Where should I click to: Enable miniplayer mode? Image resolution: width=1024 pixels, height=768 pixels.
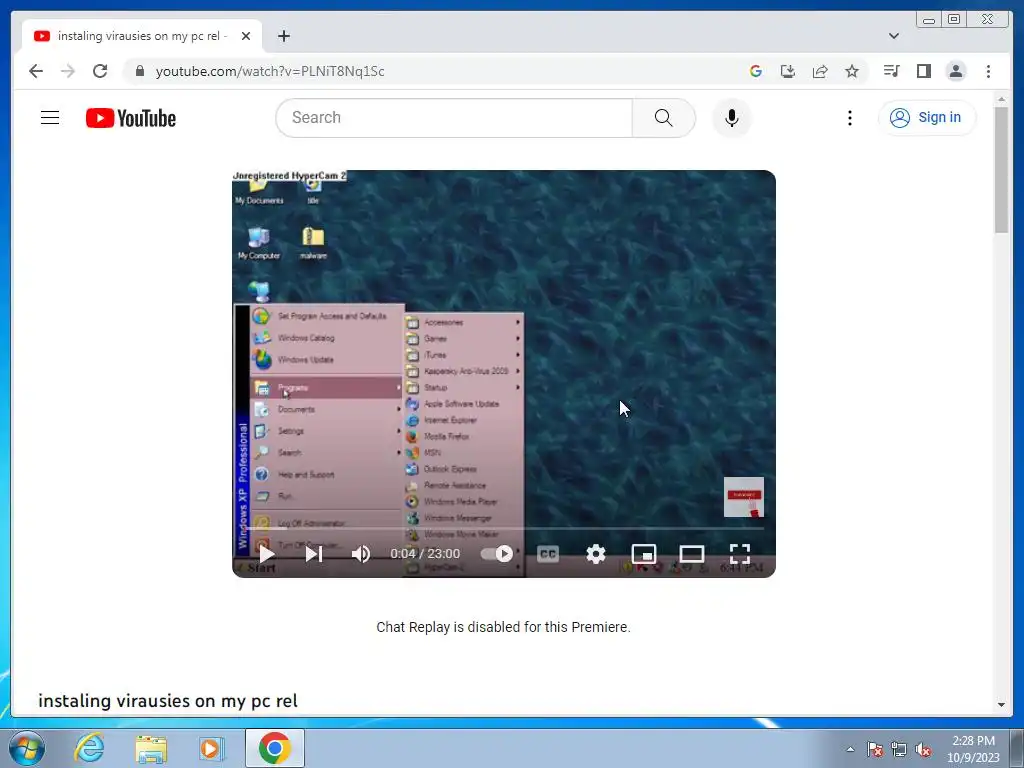tap(643, 554)
